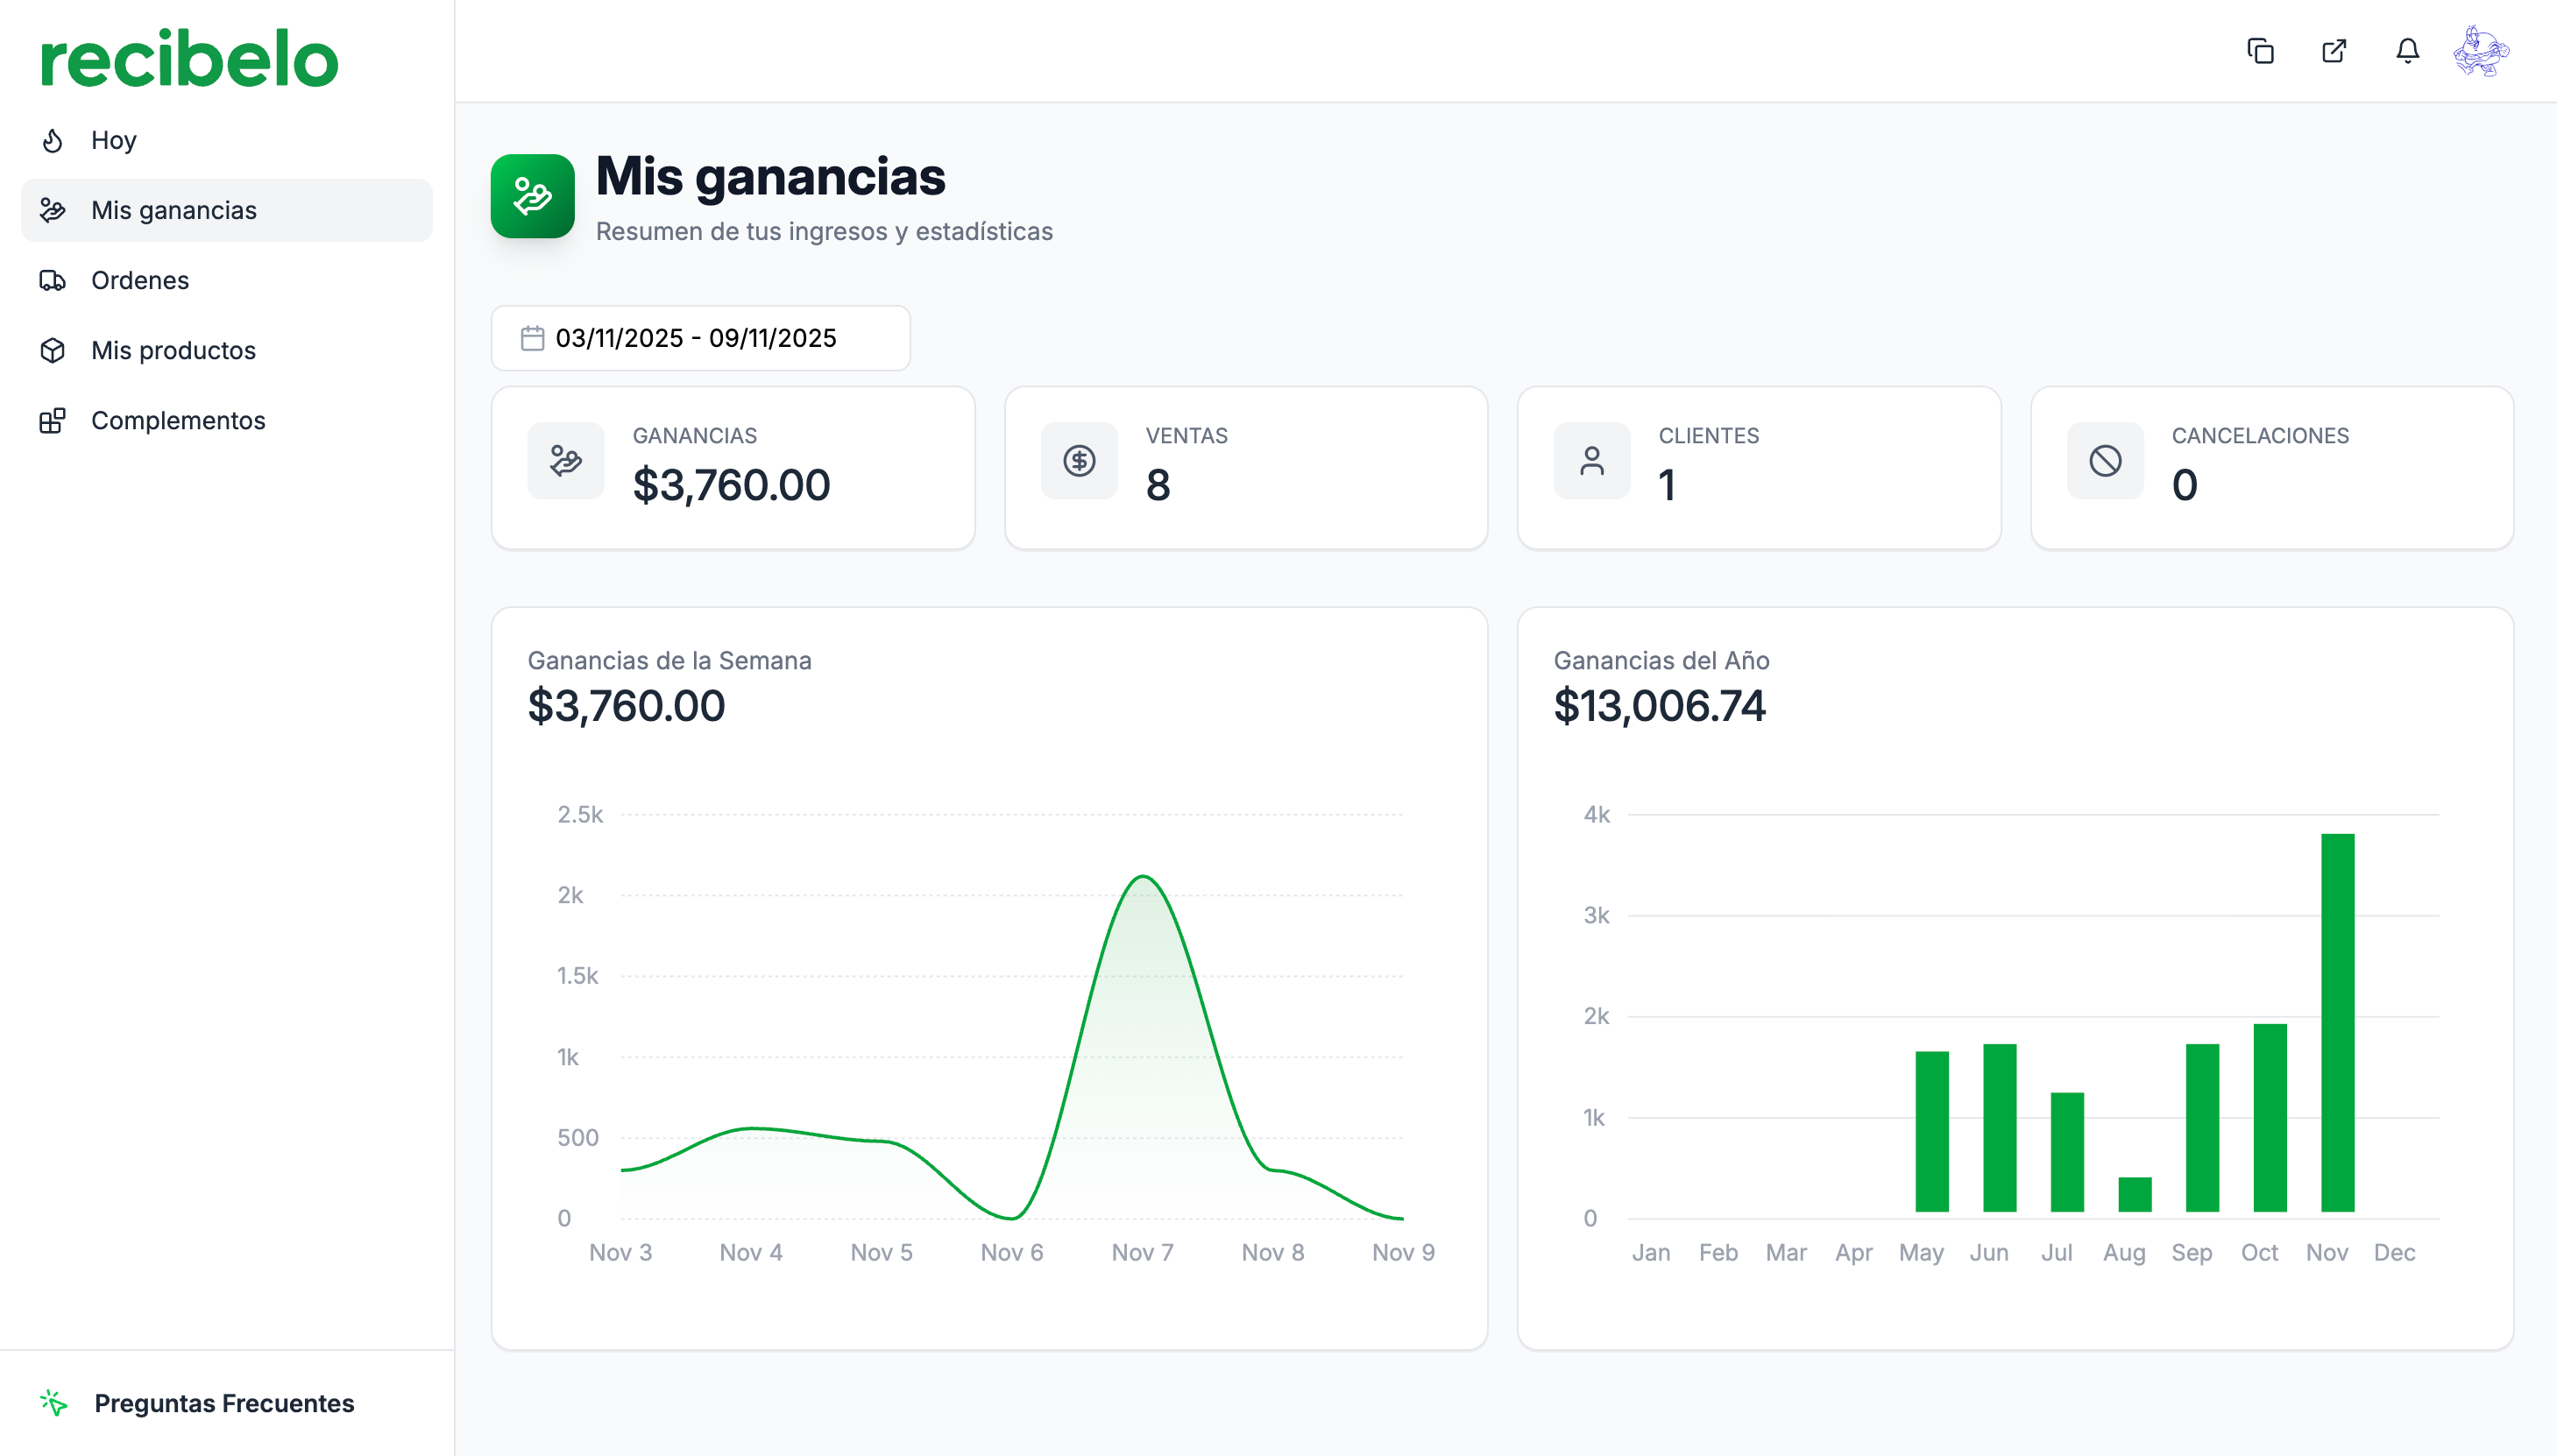This screenshot has width=2557, height=1456.
Task: Click the green Mis ganancias header icon
Action: click(532, 196)
